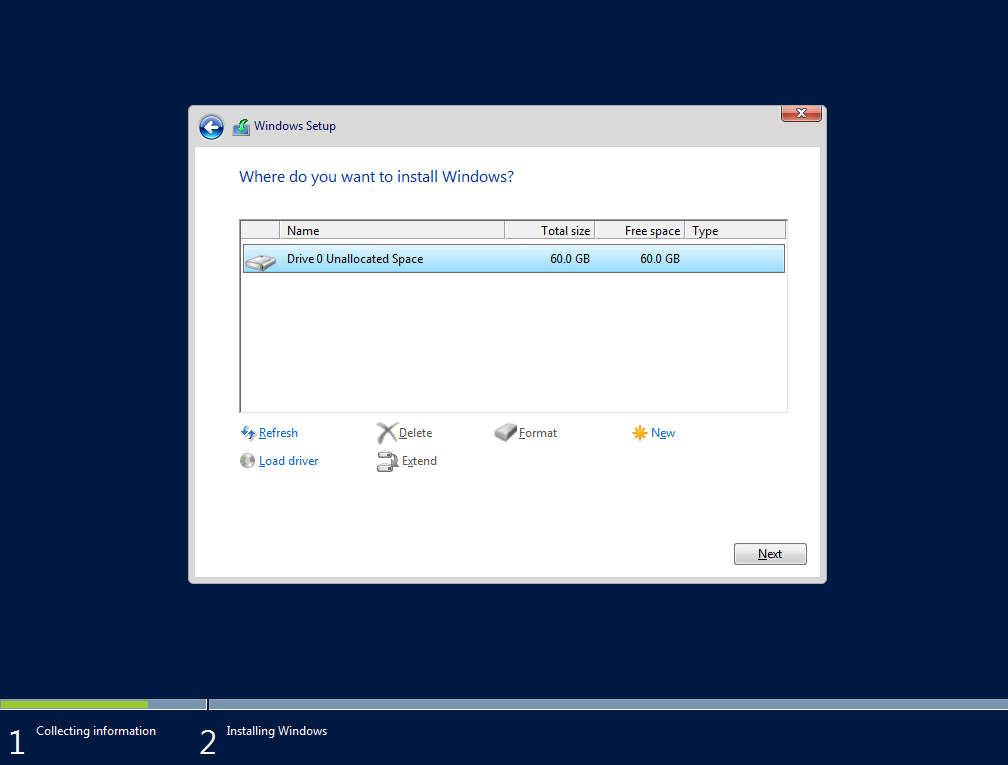Click the Format link
Viewport: 1008px width, 765px height.
(x=538, y=433)
